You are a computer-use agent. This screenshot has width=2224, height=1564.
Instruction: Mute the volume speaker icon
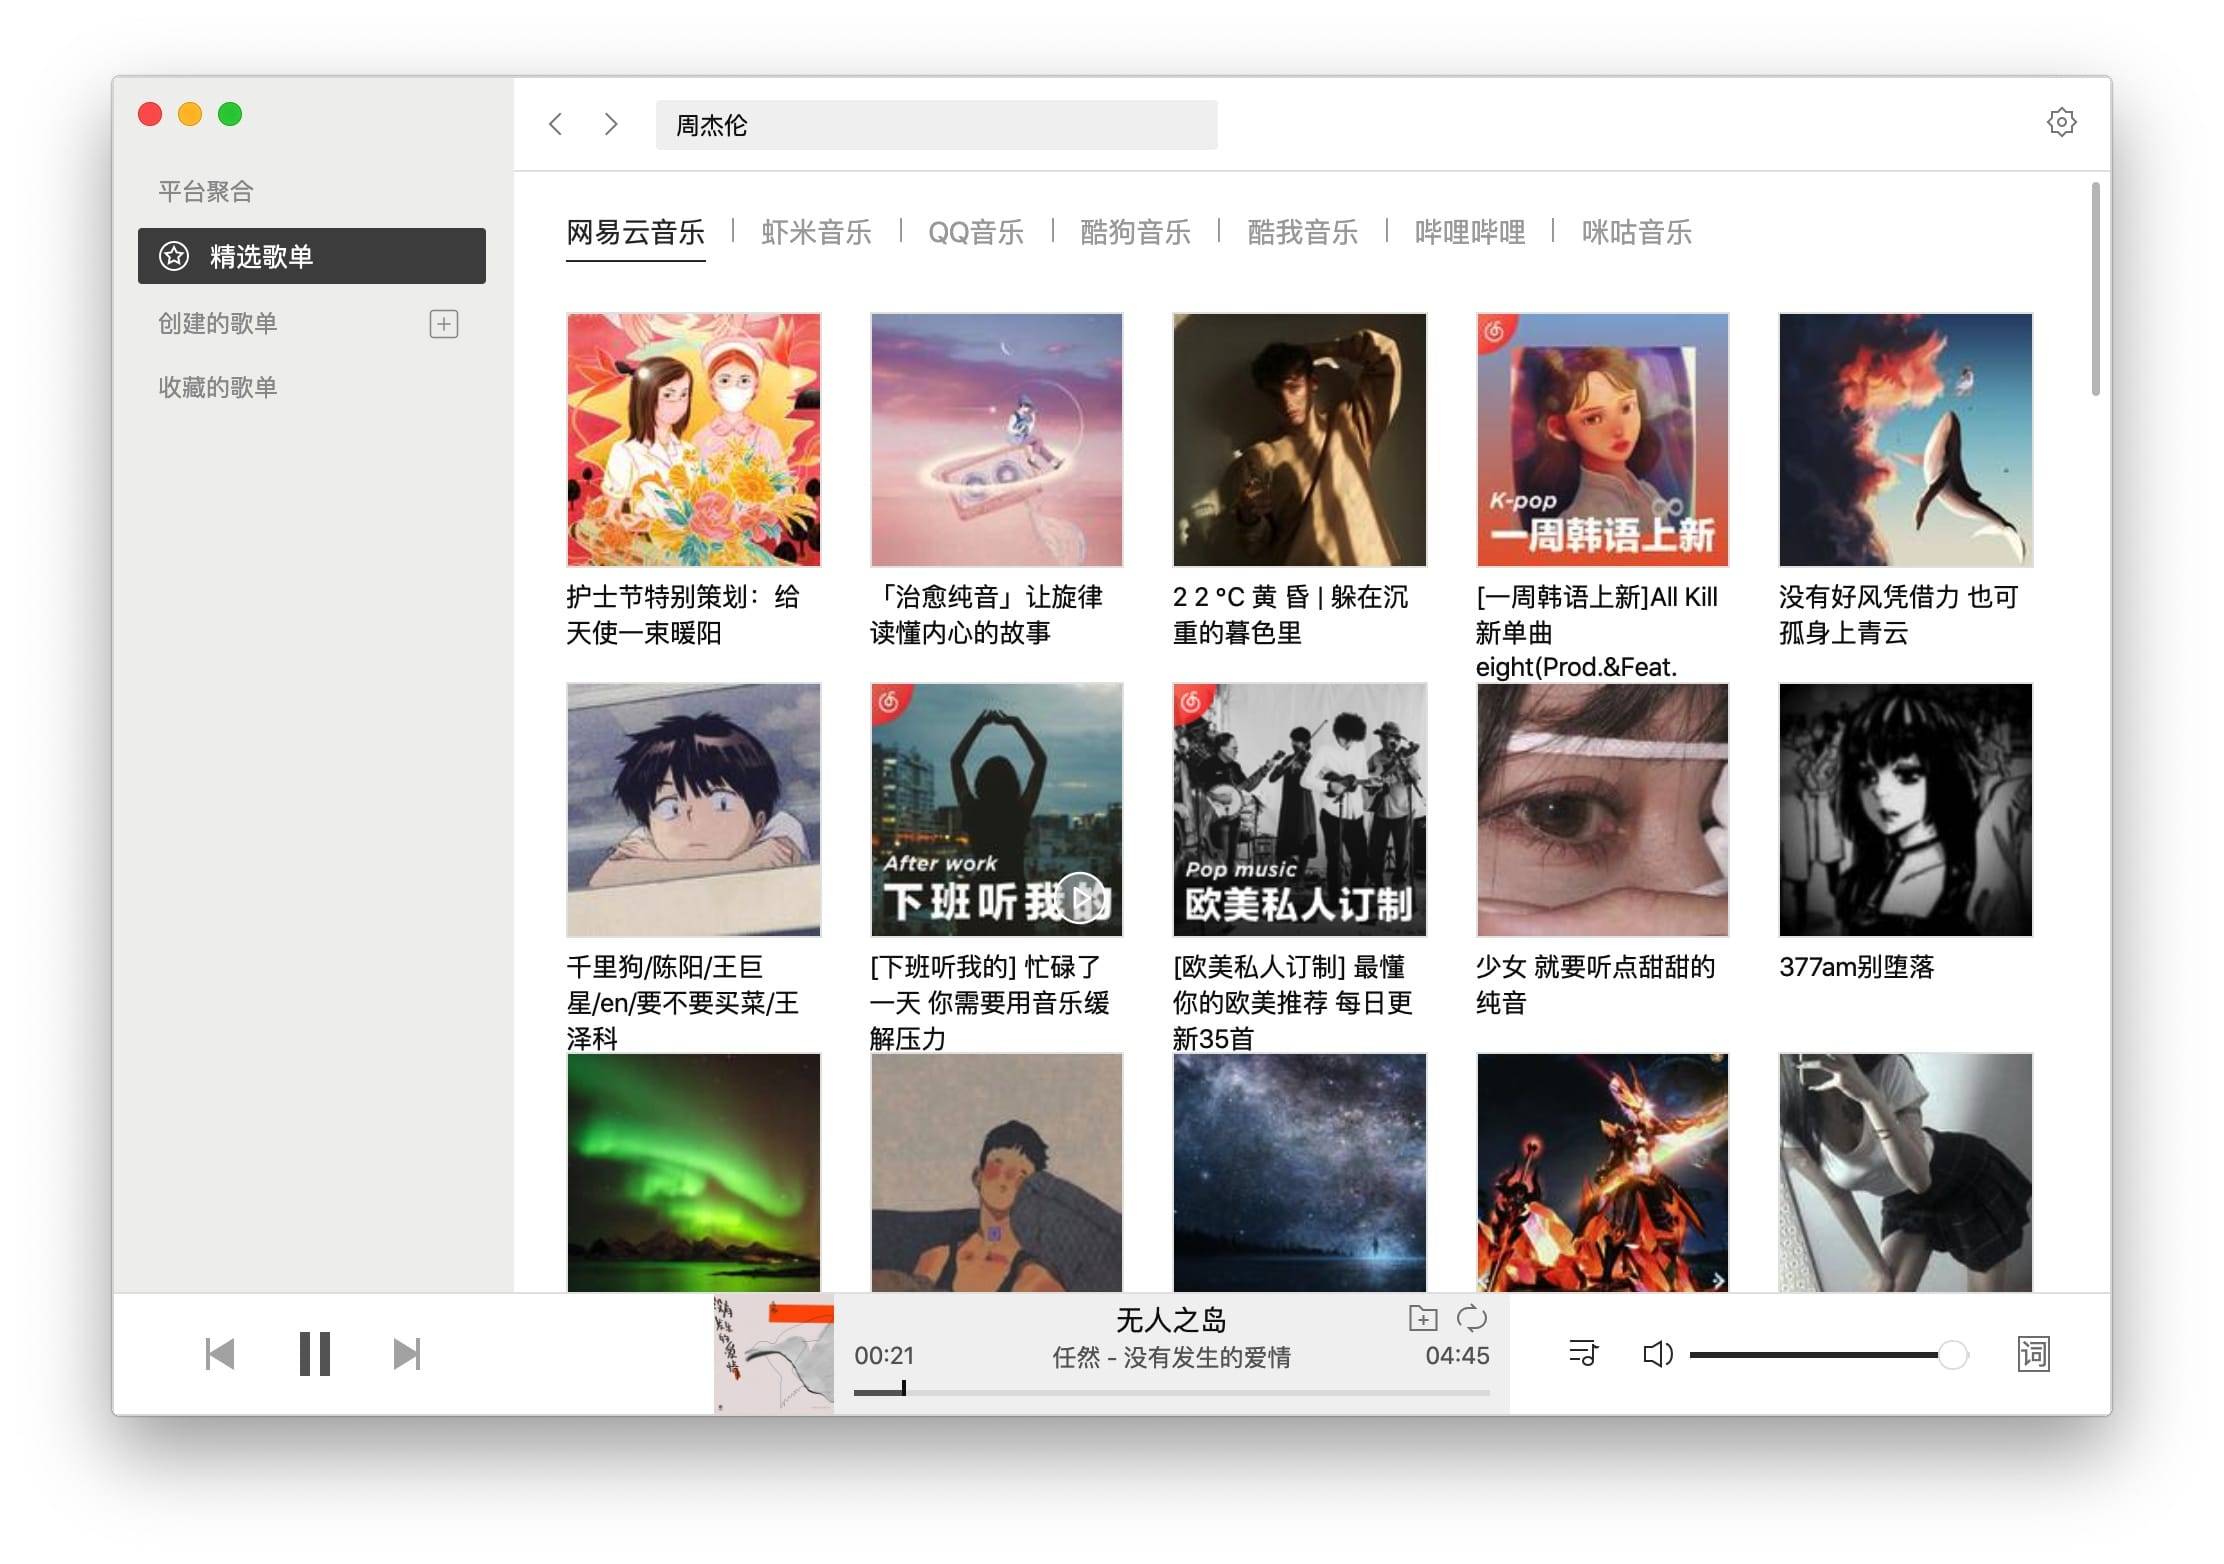coord(1657,1354)
